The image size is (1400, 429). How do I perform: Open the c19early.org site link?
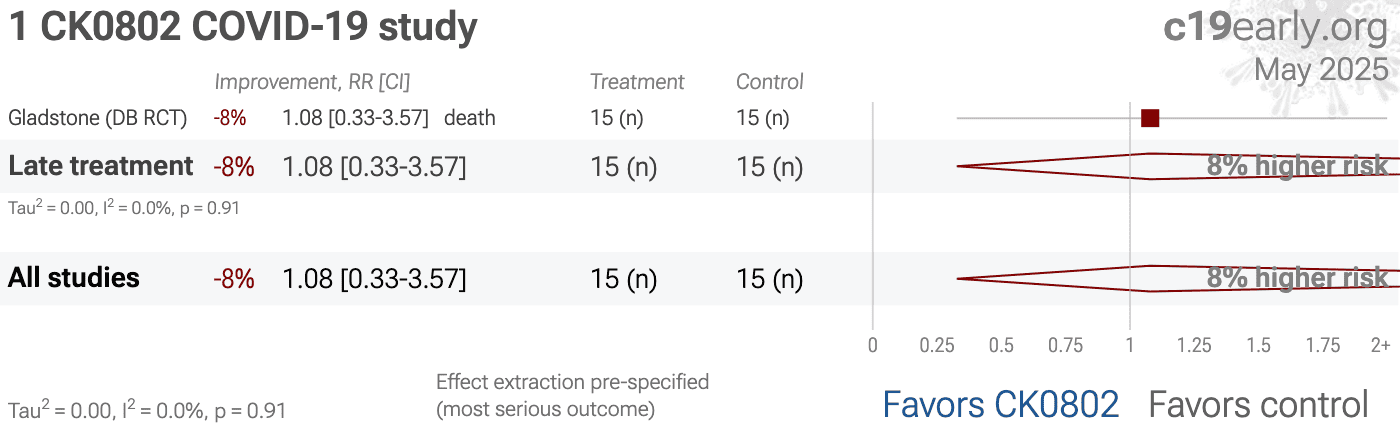1275,28
